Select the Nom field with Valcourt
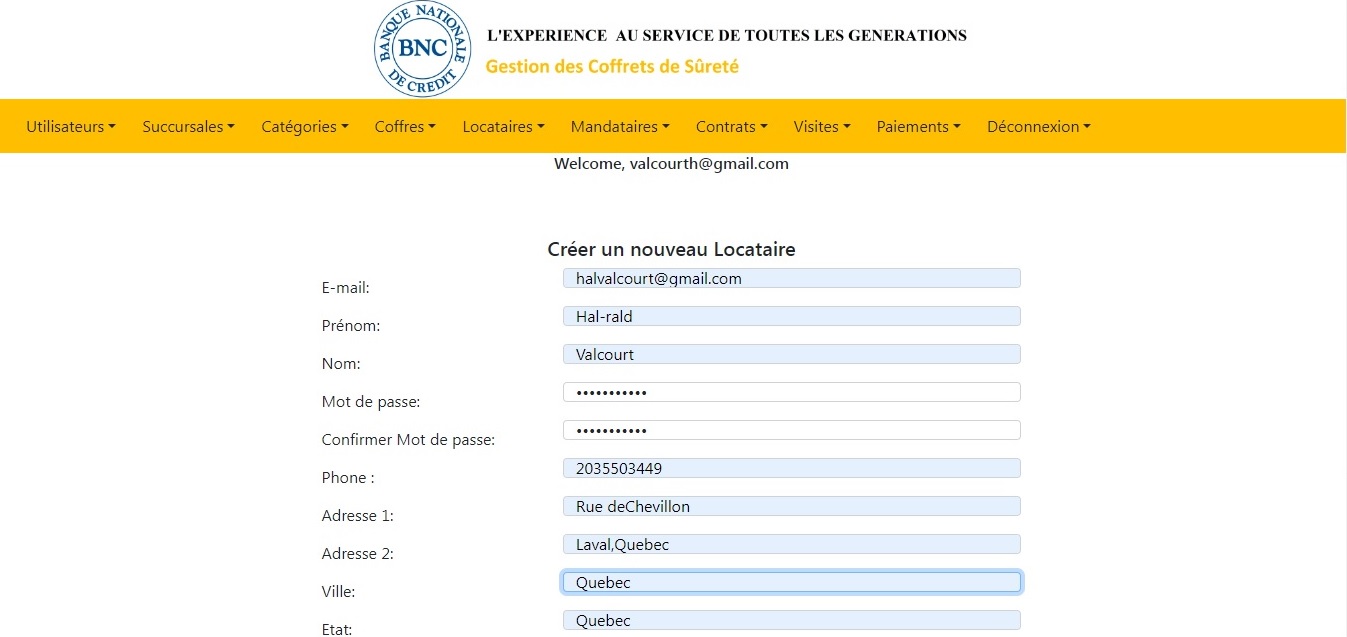Viewport: 1347px width, 637px height. coord(791,355)
